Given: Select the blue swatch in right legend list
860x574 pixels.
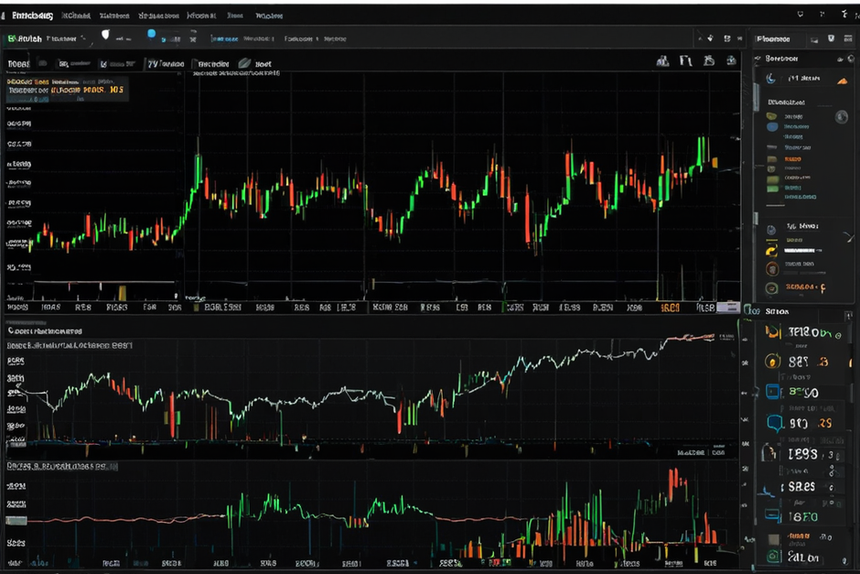Looking at the screenshot, I should pyautogui.click(x=772, y=127).
